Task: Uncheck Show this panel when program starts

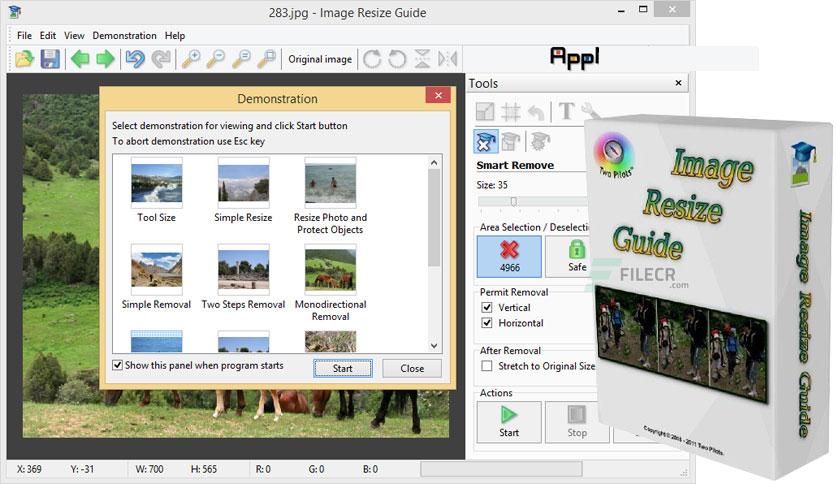Action: pyautogui.click(x=117, y=365)
